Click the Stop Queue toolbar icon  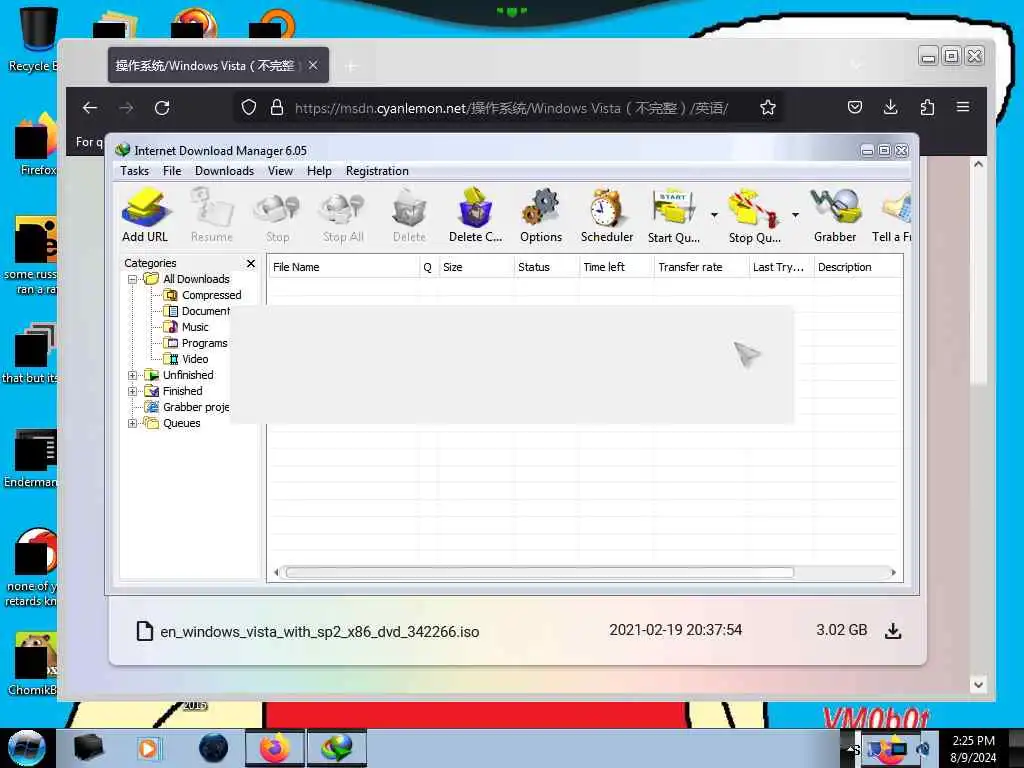754,216
